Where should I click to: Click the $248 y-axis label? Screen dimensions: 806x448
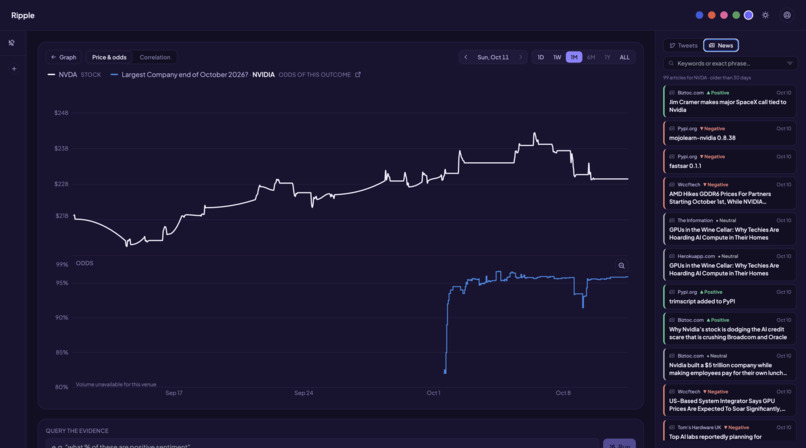point(61,113)
